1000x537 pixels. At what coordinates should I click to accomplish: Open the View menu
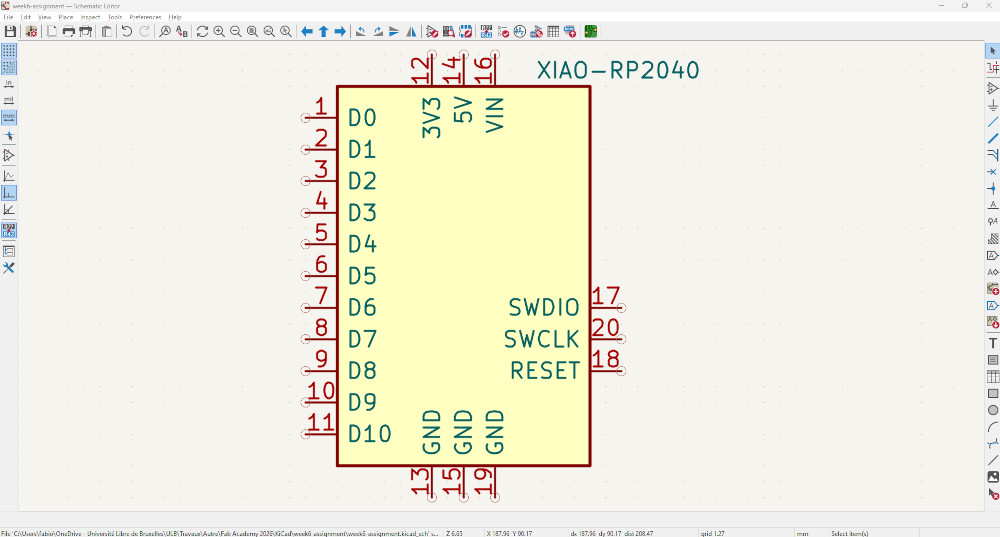pyautogui.click(x=45, y=17)
